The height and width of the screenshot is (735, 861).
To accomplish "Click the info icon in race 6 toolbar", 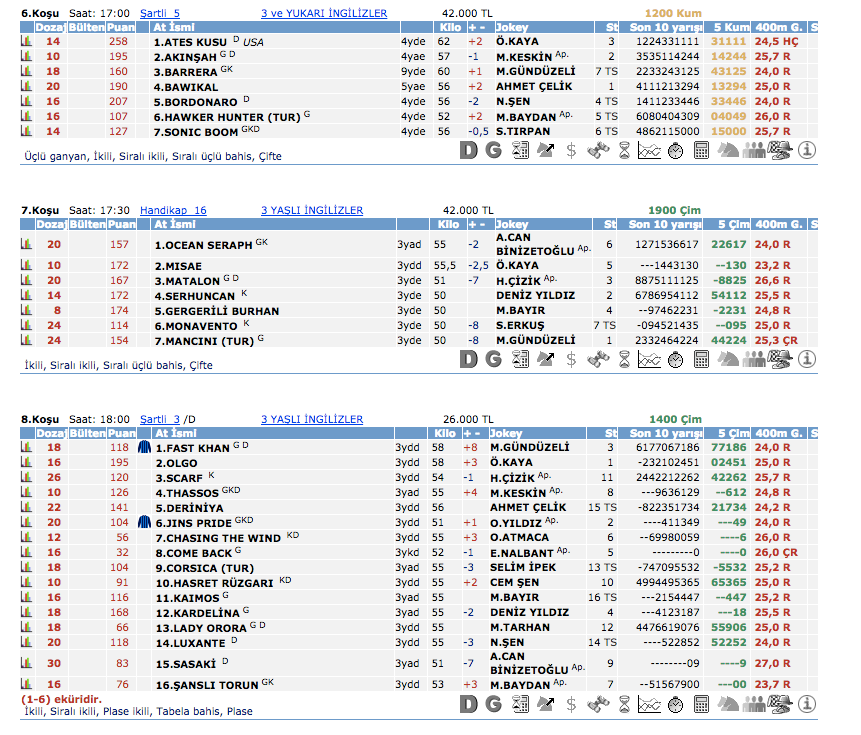I will [x=807, y=150].
